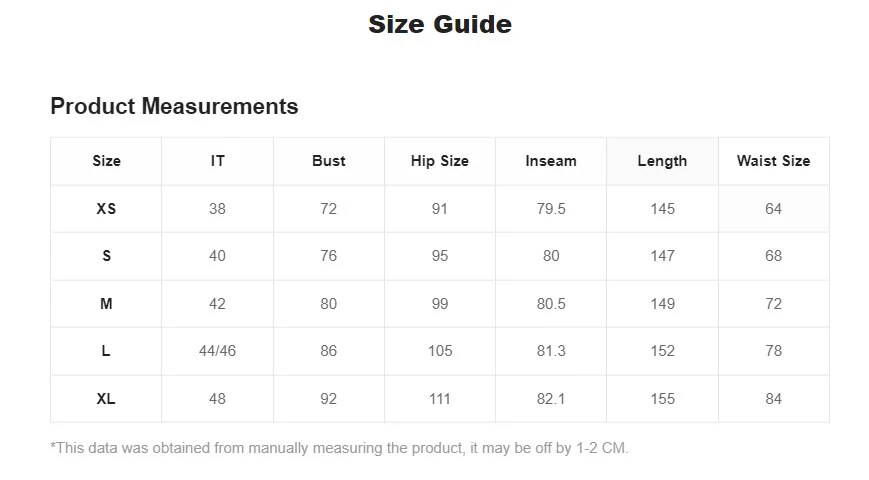Click the Size column header
Image resolution: width=869 pixels, height=480 pixels.
coord(106,161)
